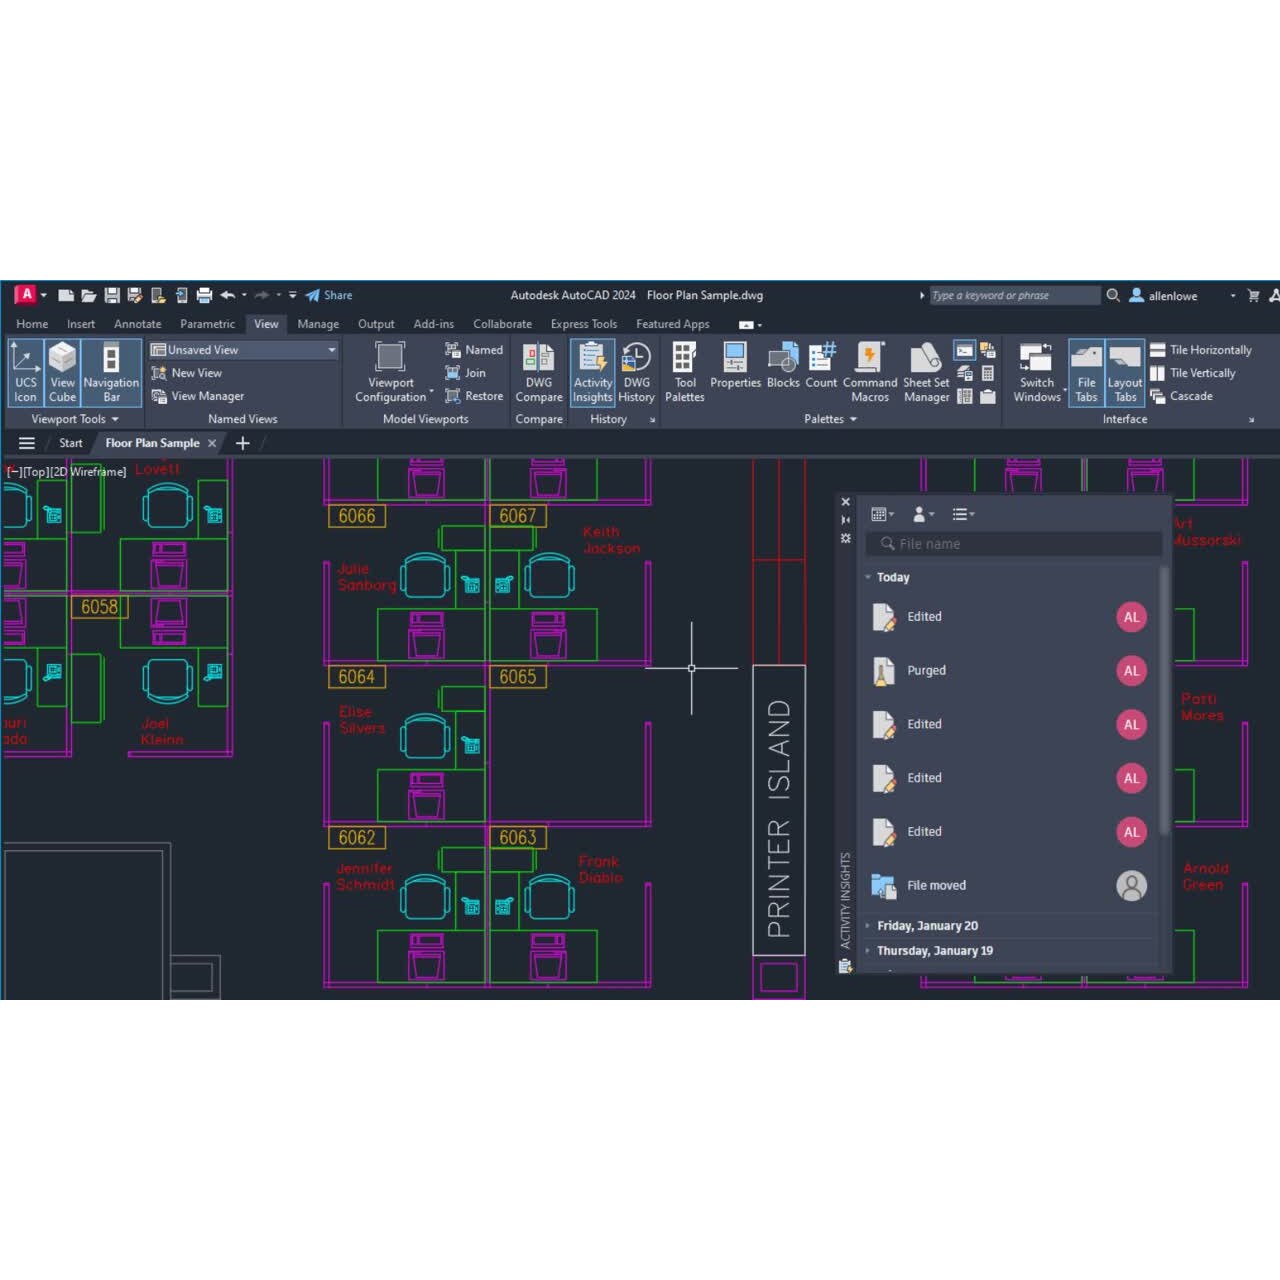Select the Command Macros tool
Image resolution: width=1280 pixels, height=1280 pixels.
coord(869,372)
